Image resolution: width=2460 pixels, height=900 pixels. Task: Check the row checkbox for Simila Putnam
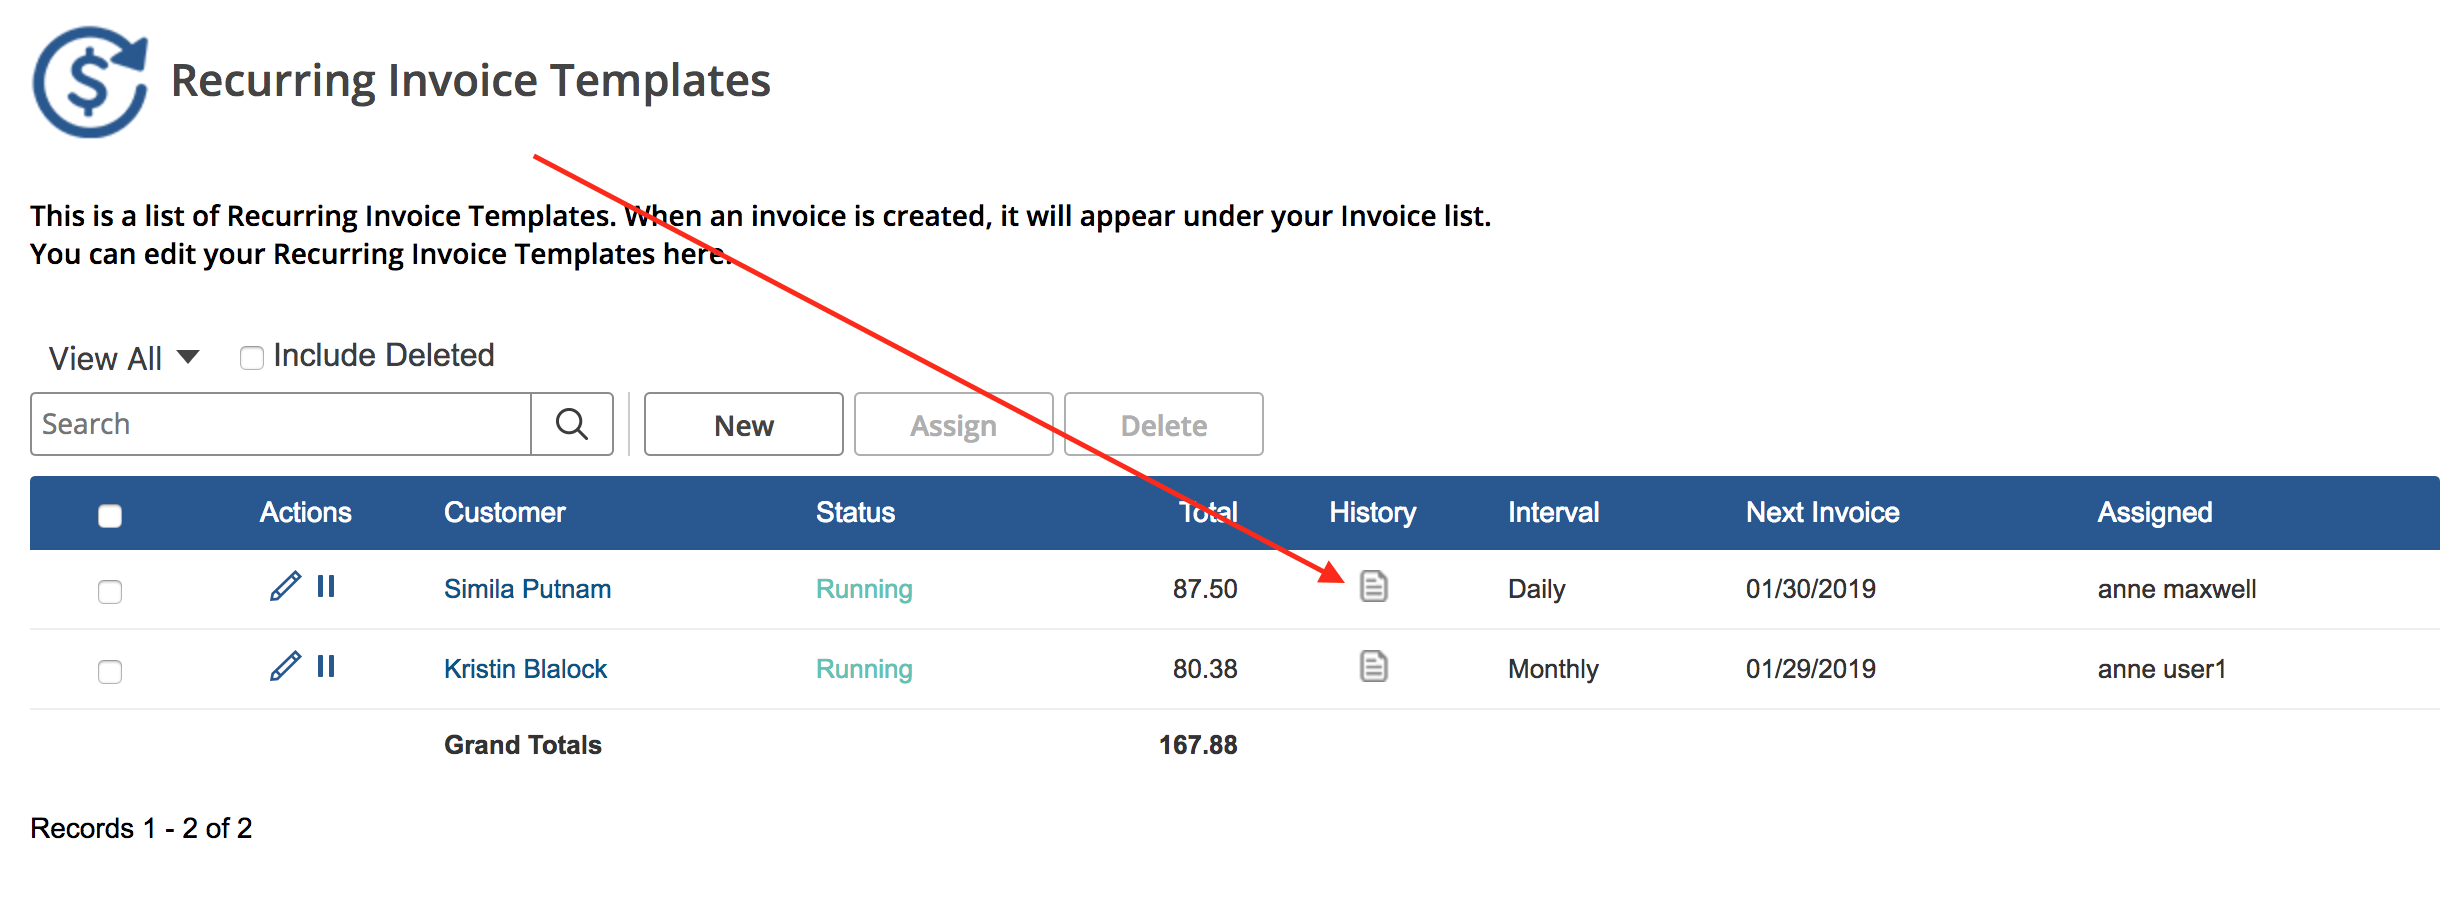pyautogui.click(x=110, y=592)
